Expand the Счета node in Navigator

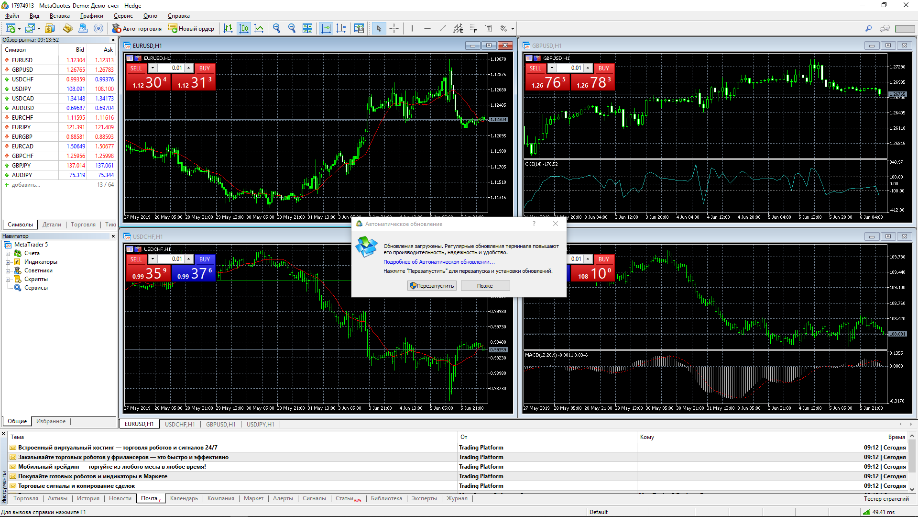(x=8, y=254)
